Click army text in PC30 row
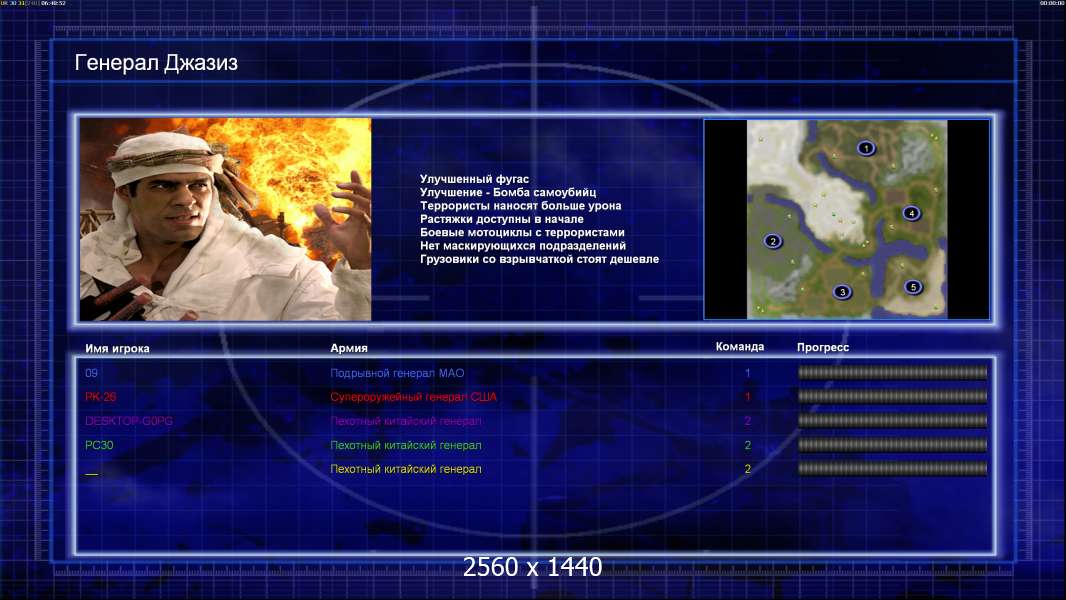Image resolution: width=1066 pixels, height=600 pixels. pyautogui.click(x=406, y=445)
